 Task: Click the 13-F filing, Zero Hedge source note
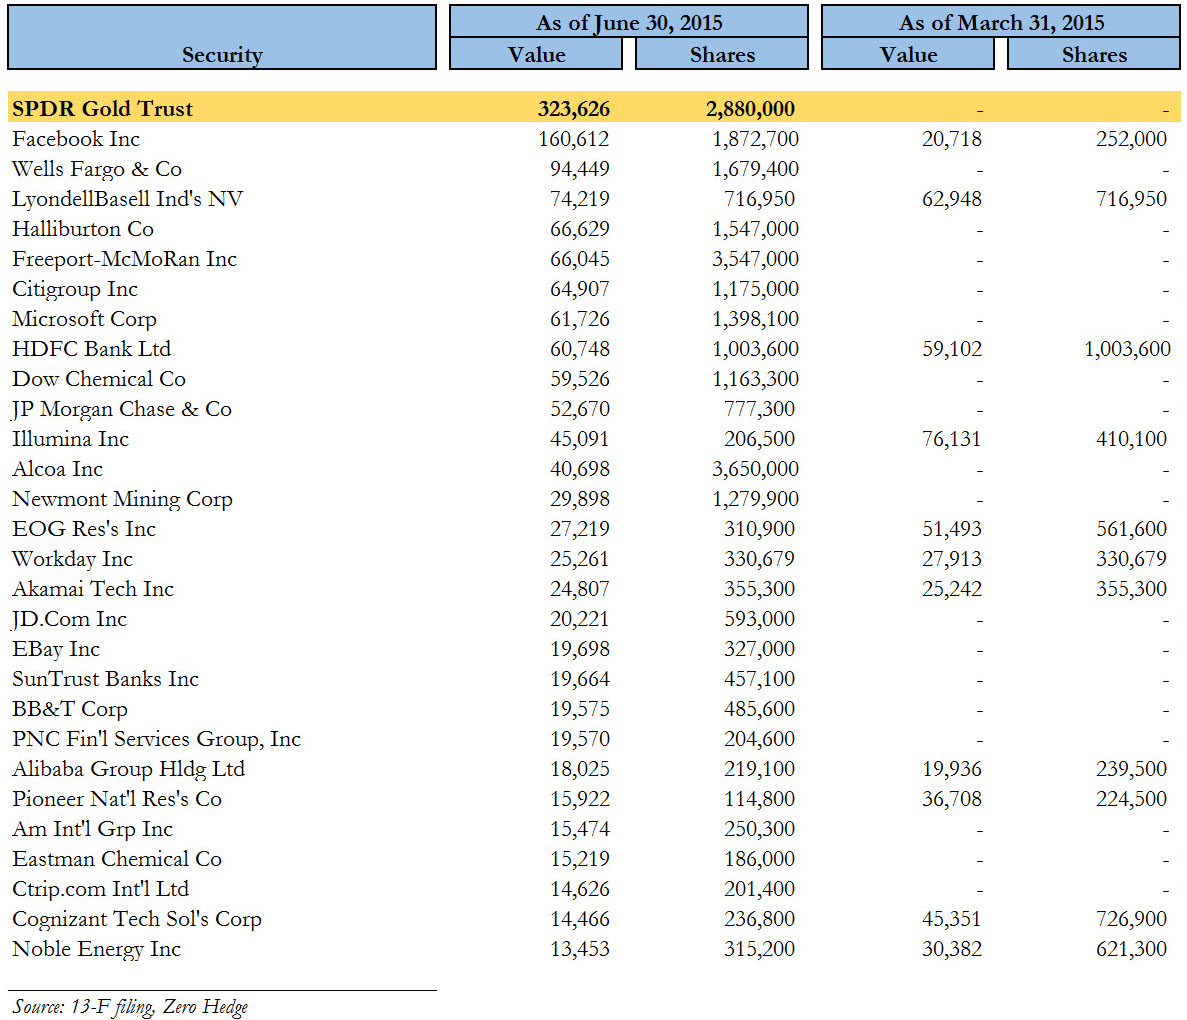pyautogui.click(x=130, y=1006)
